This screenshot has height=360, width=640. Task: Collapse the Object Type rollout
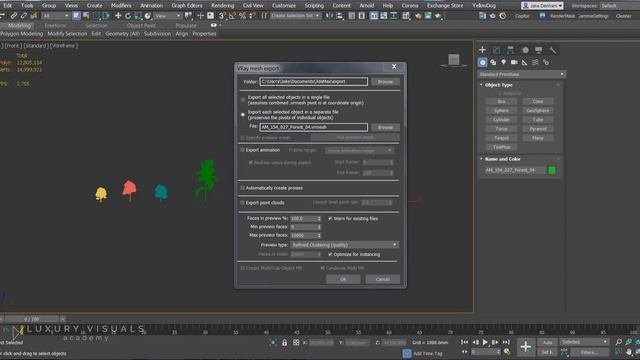tap(498, 85)
